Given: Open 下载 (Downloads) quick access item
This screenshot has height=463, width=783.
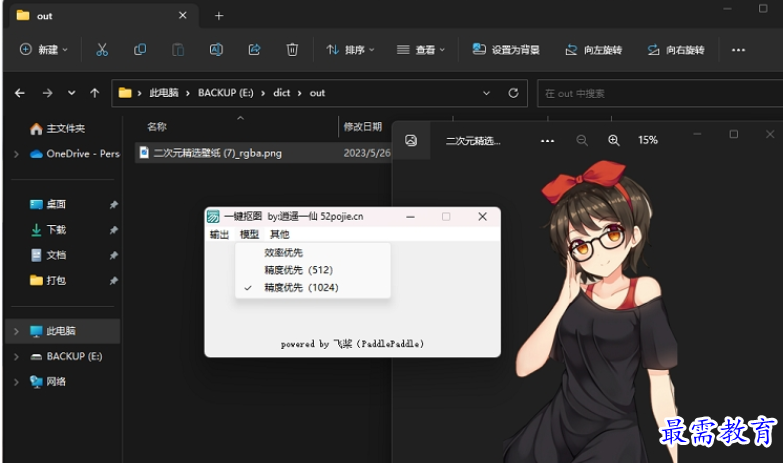Looking at the screenshot, I should 48,230.
